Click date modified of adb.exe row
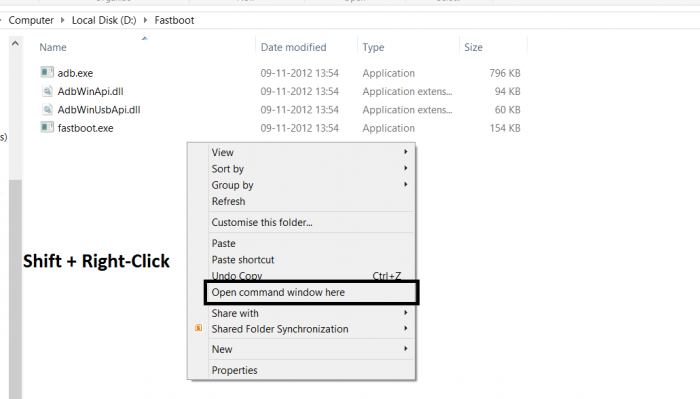The image size is (700, 399). 300,73
